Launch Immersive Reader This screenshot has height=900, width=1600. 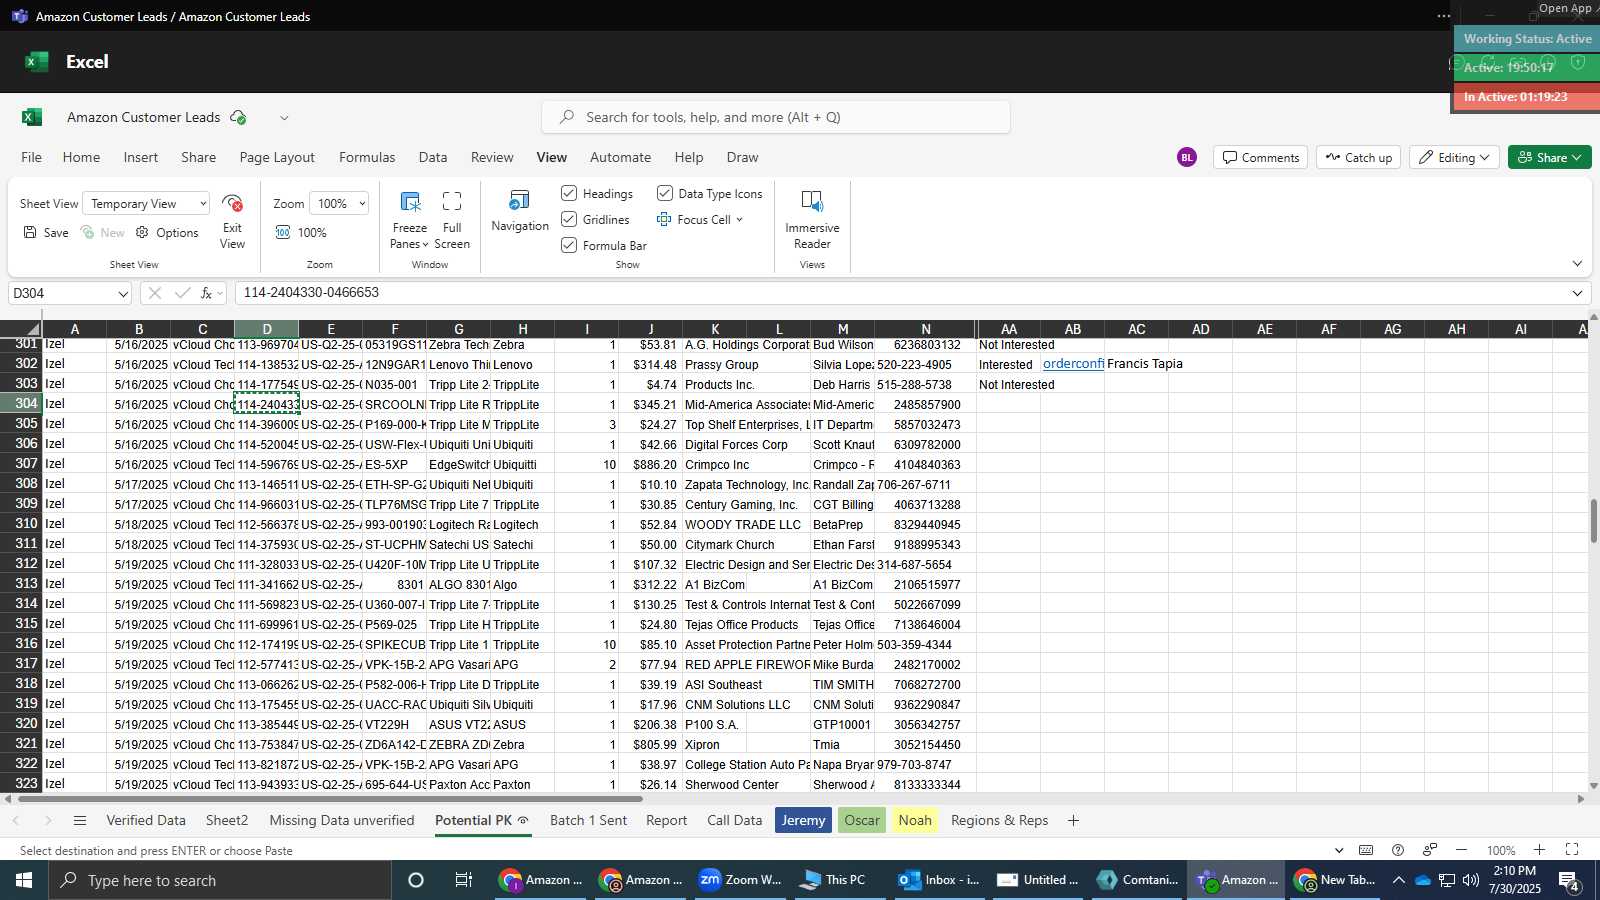pyautogui.click(x=812, y=219)
